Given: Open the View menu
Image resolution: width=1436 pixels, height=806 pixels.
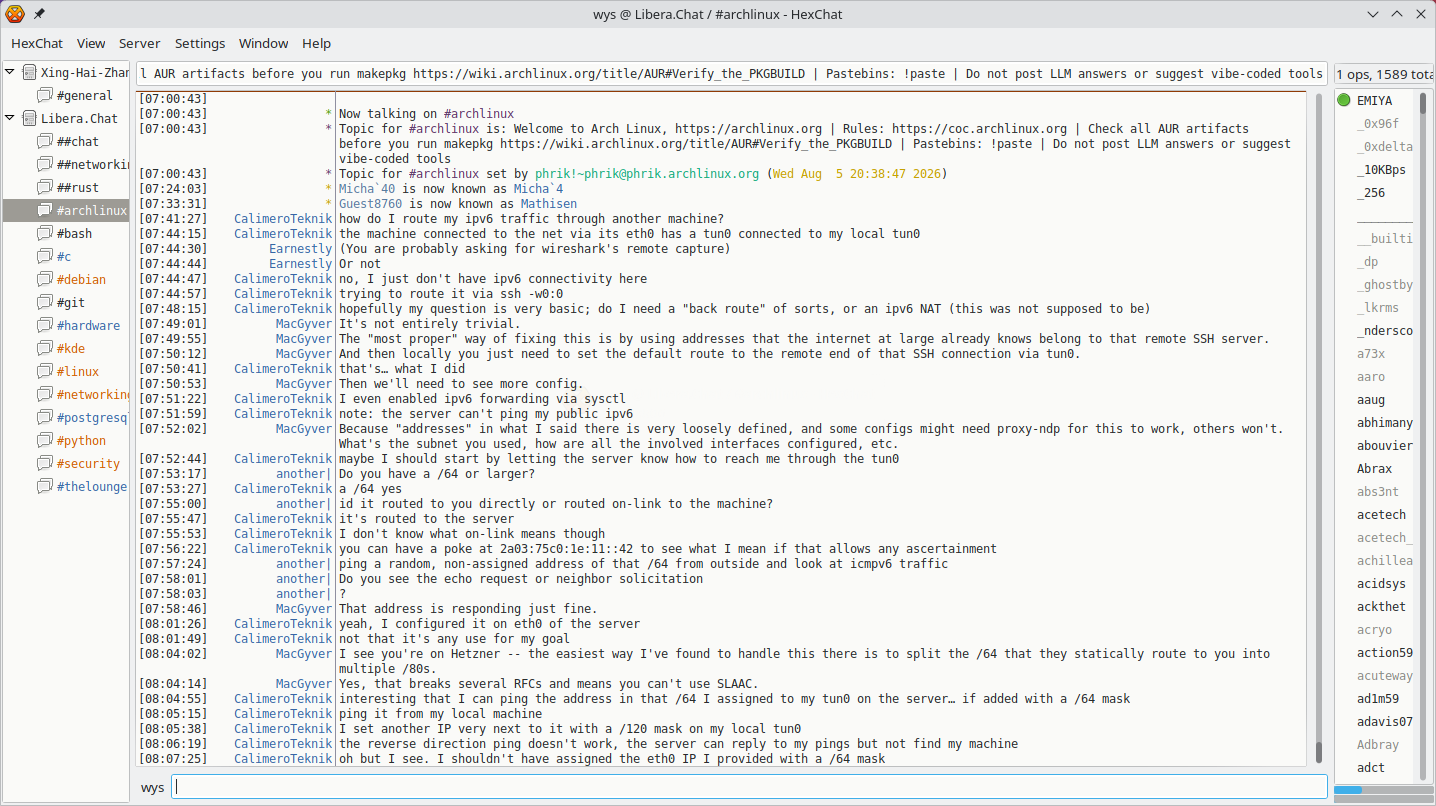Looking at the screenshot, I should coord(91,44).
